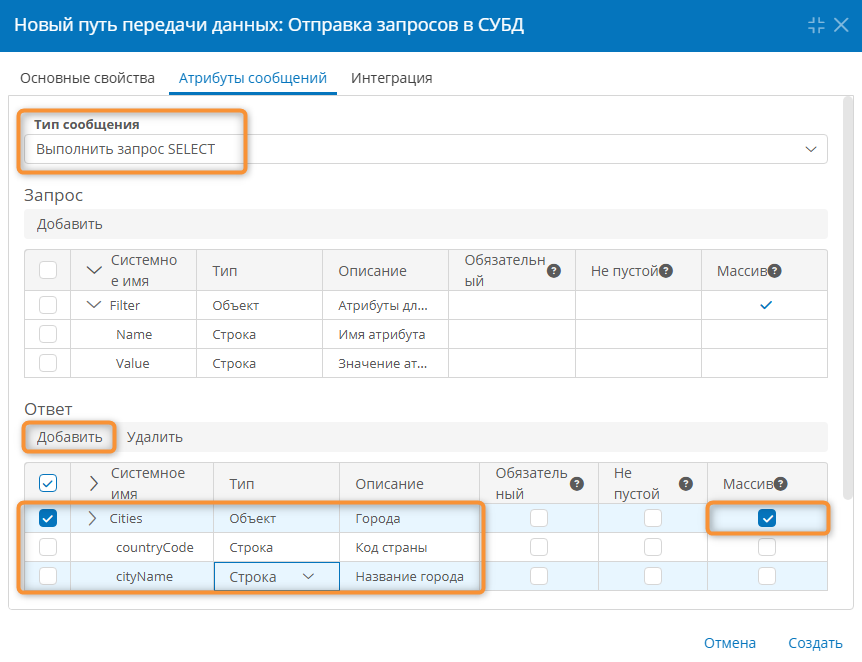The image size is (862, 662).
Task: Check the cityName row selection checkbox
Action: click(48, 576)
